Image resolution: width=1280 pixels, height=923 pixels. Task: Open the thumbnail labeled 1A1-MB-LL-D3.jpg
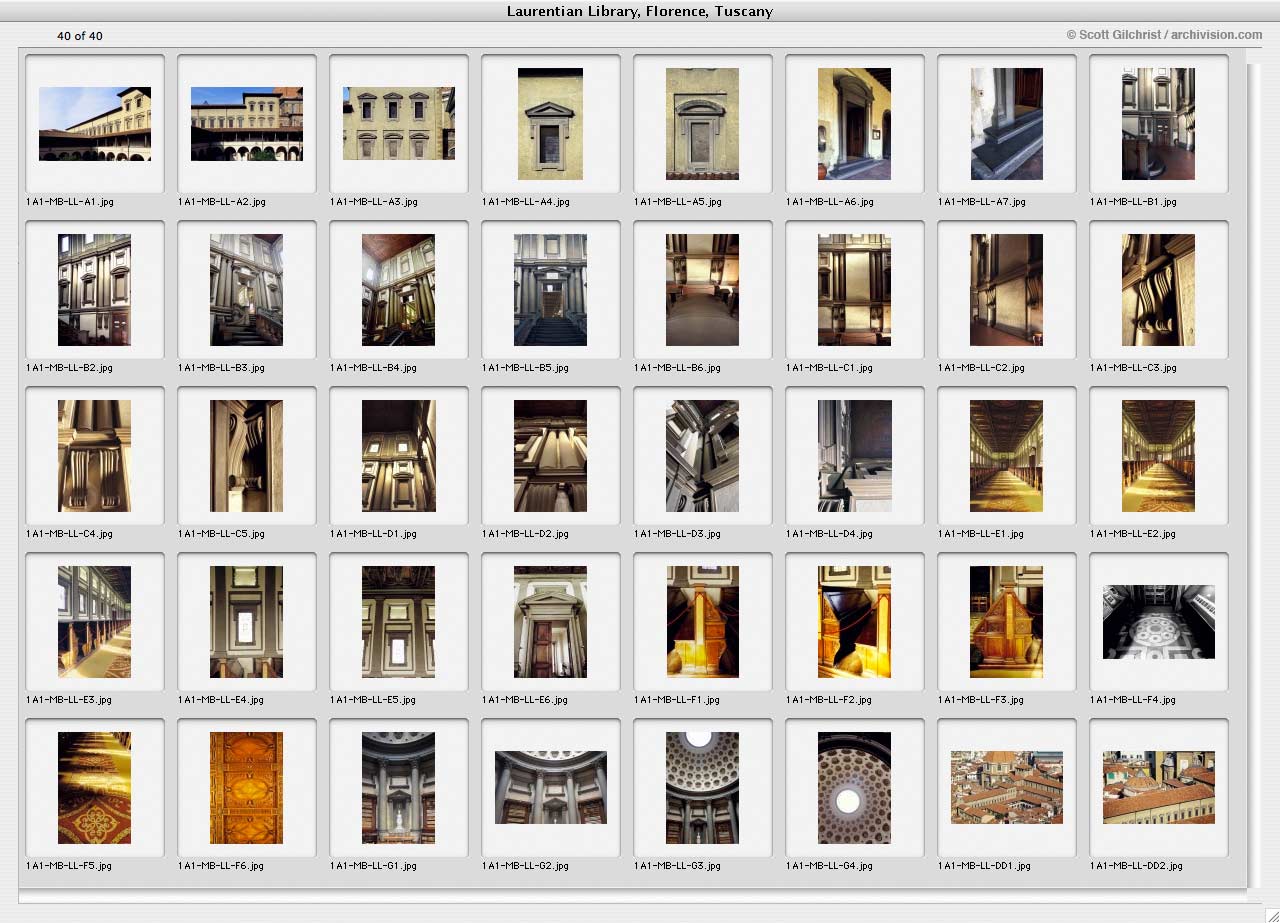coord(703,456)
